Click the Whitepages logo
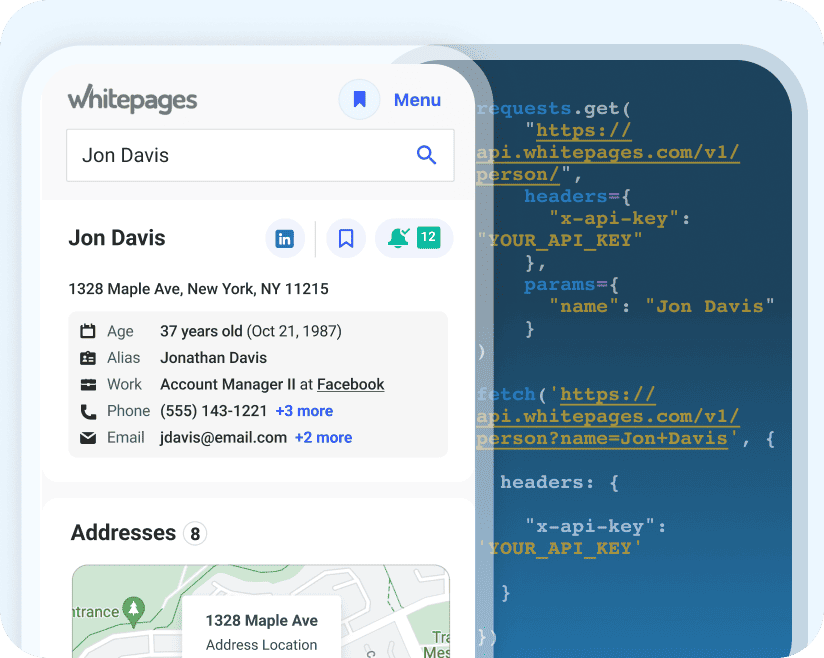The width and height of the screenshot is (824, 658). (x=132, y=99)
